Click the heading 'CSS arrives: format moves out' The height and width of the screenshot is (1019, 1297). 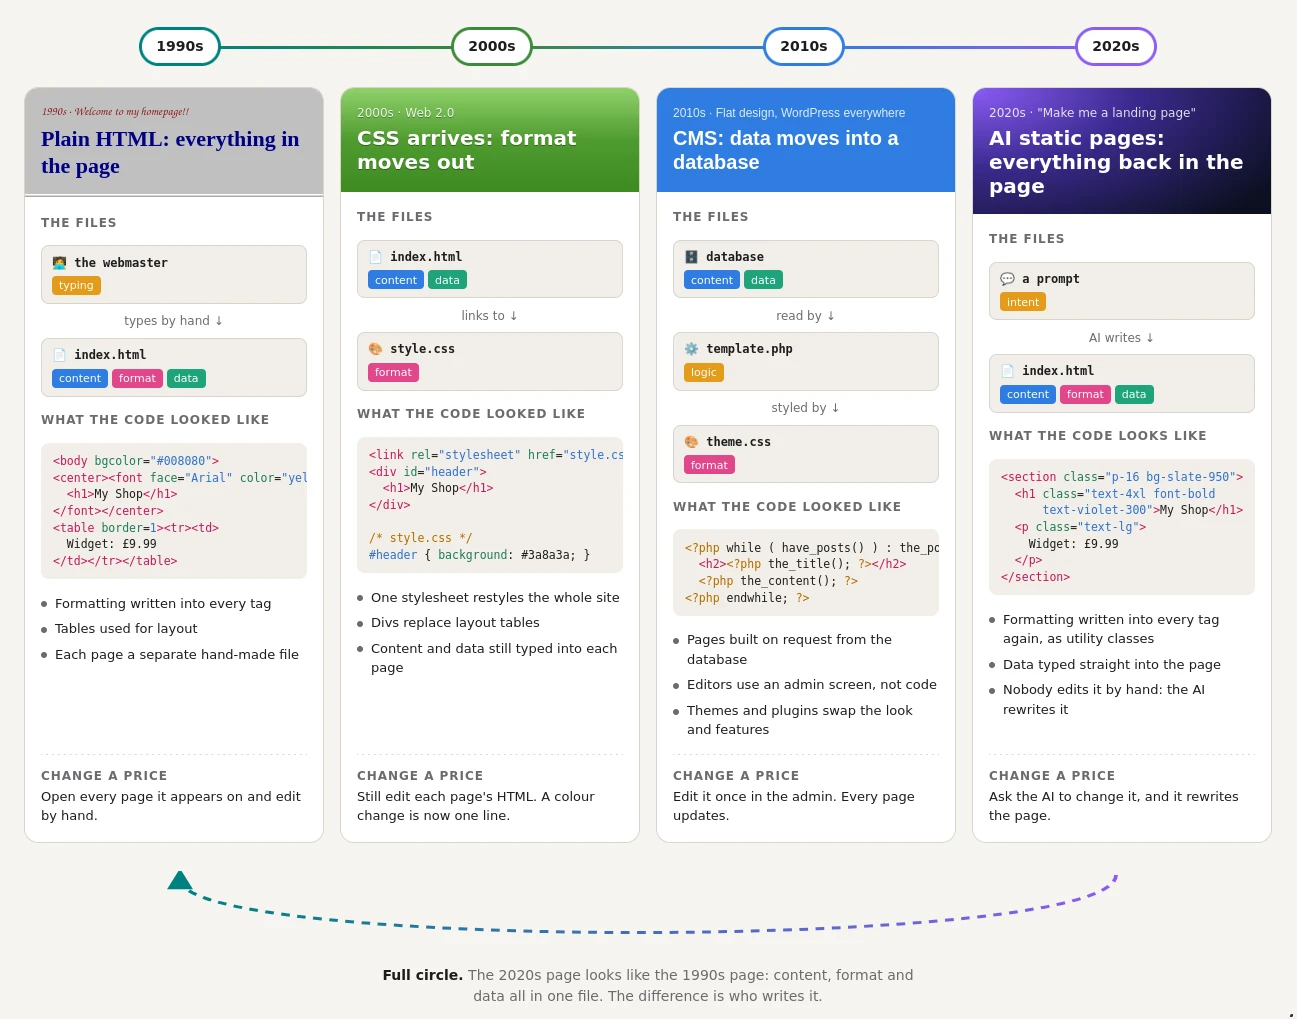tap(467, 150)
